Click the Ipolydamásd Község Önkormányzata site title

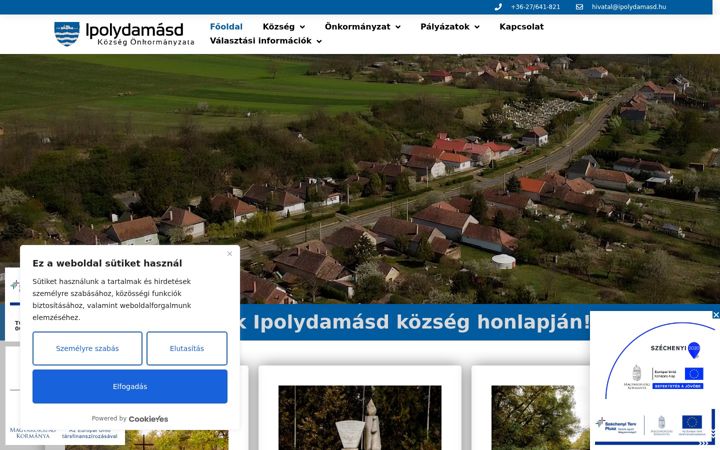click(140, 34)
